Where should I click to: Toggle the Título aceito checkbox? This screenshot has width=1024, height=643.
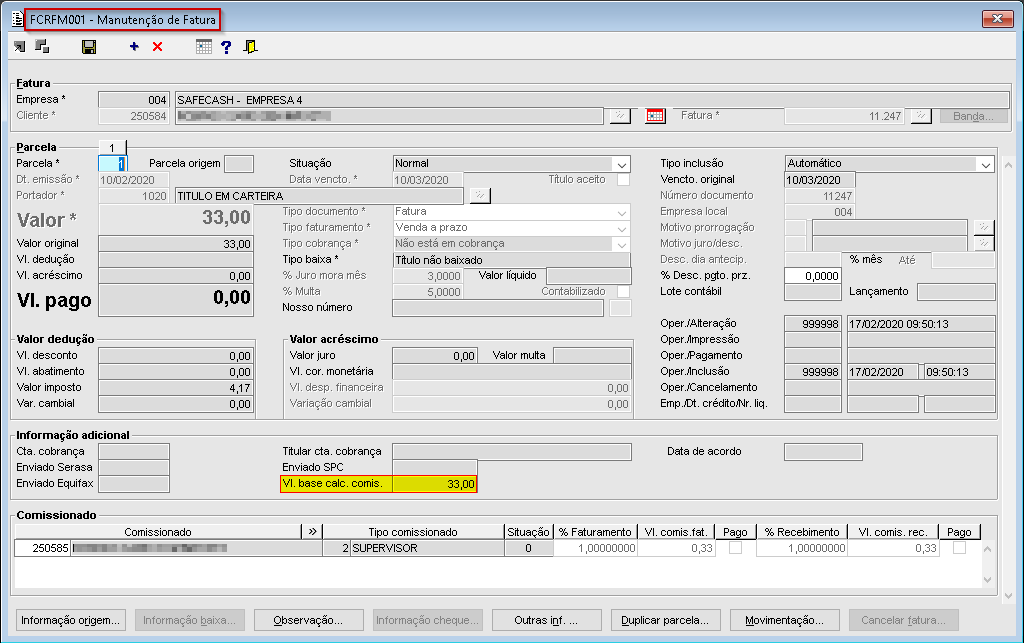[x=623, y=180]
